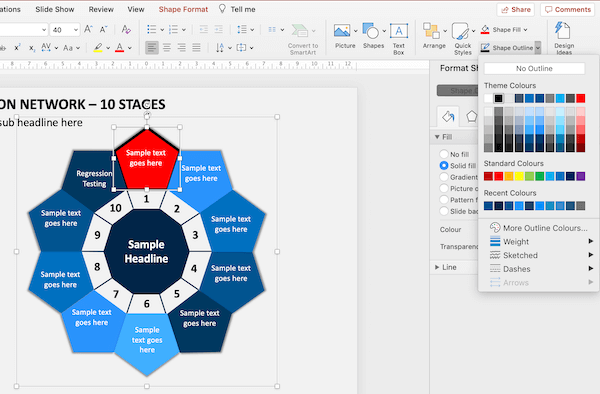Viewport: 600px width, 394px height.
Task: Collapse the Fill section
Action: (437, 137)
